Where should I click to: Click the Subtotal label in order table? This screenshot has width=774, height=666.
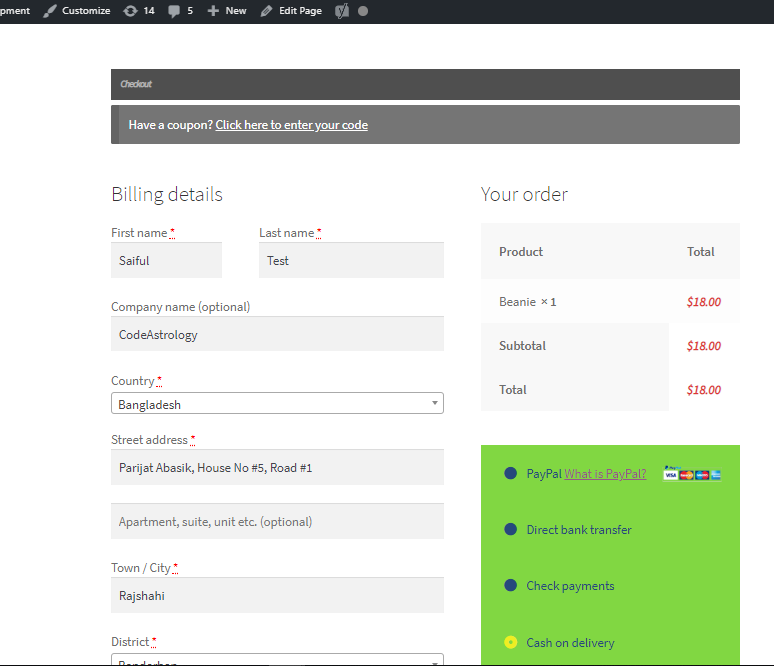(522, 346)
